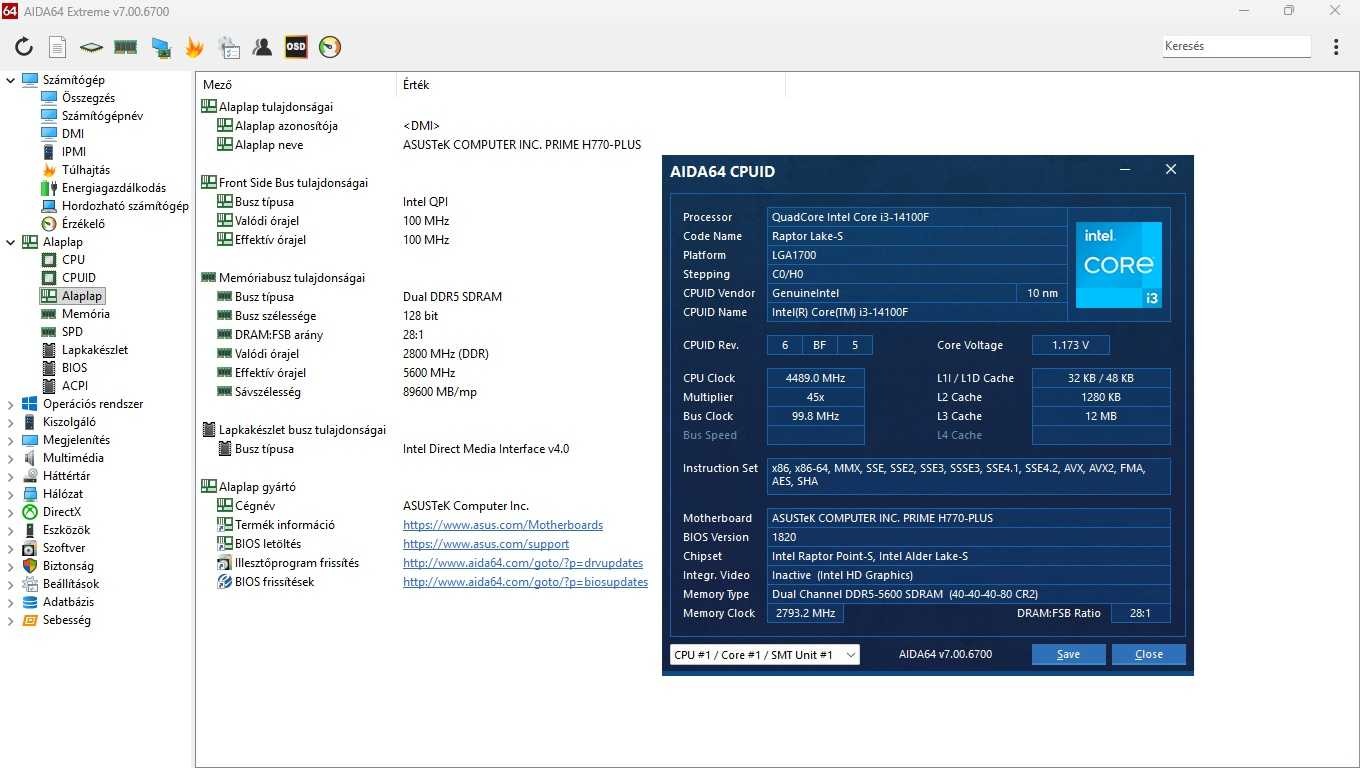Open asus.com Motherboards link
Screen dimensions: 1360x768
pyautogui.click(x=503, y=525)
